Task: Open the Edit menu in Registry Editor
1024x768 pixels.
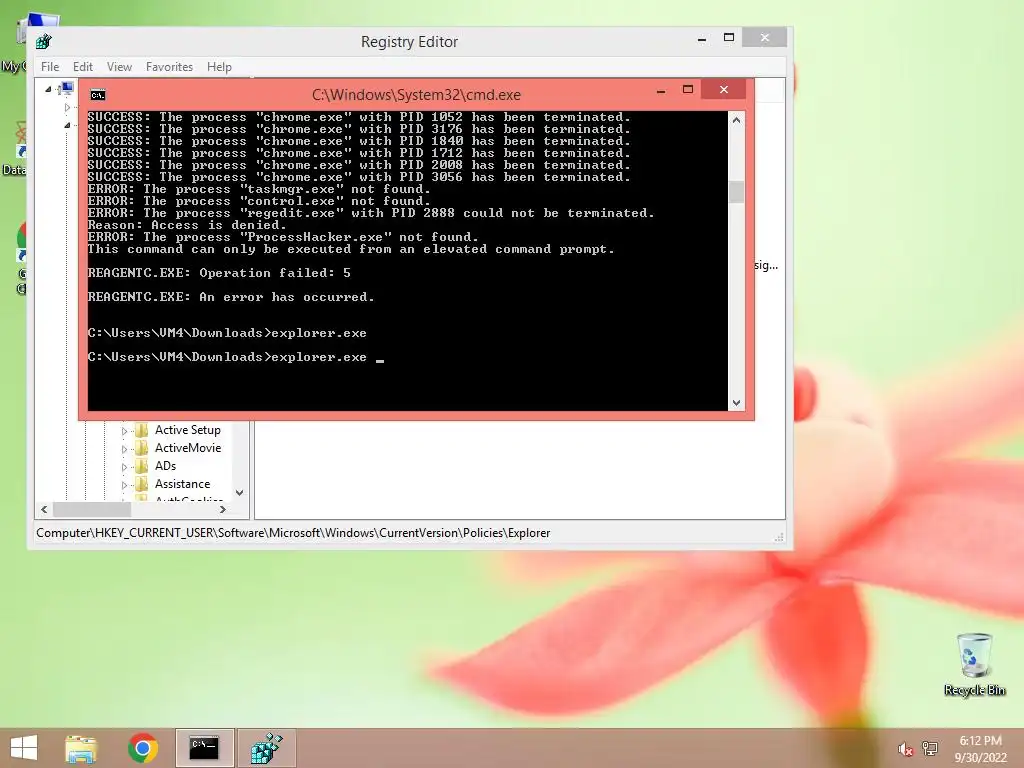Action: click(x=82, y=67)
